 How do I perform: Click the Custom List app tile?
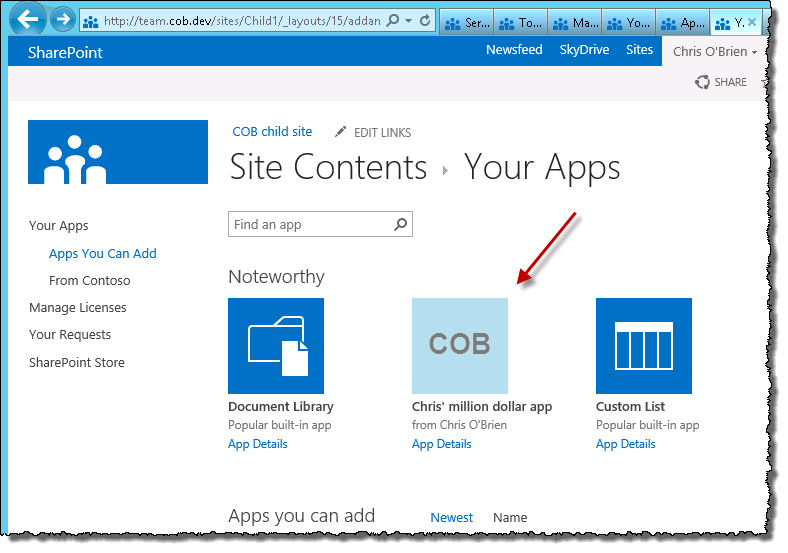(644, 346)
